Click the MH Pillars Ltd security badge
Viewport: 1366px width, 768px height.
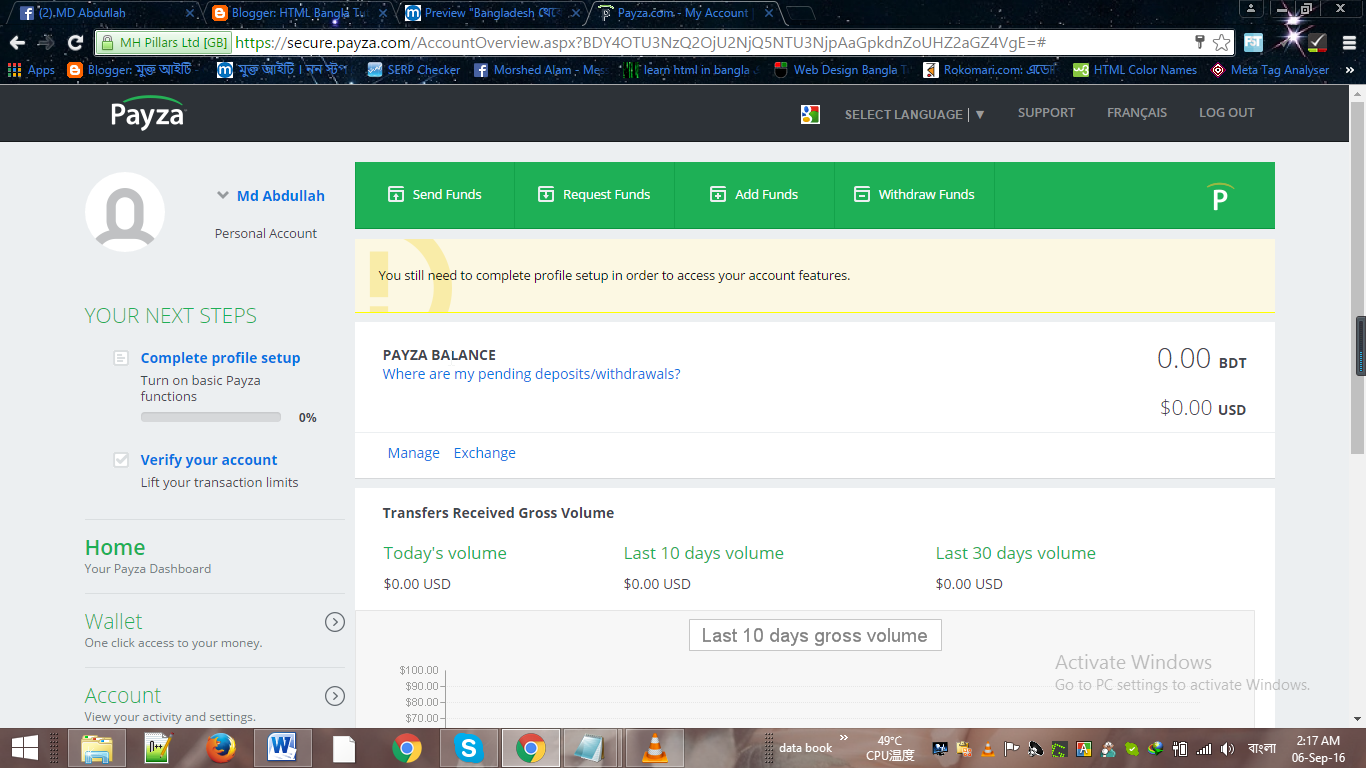tap(163, 43)
